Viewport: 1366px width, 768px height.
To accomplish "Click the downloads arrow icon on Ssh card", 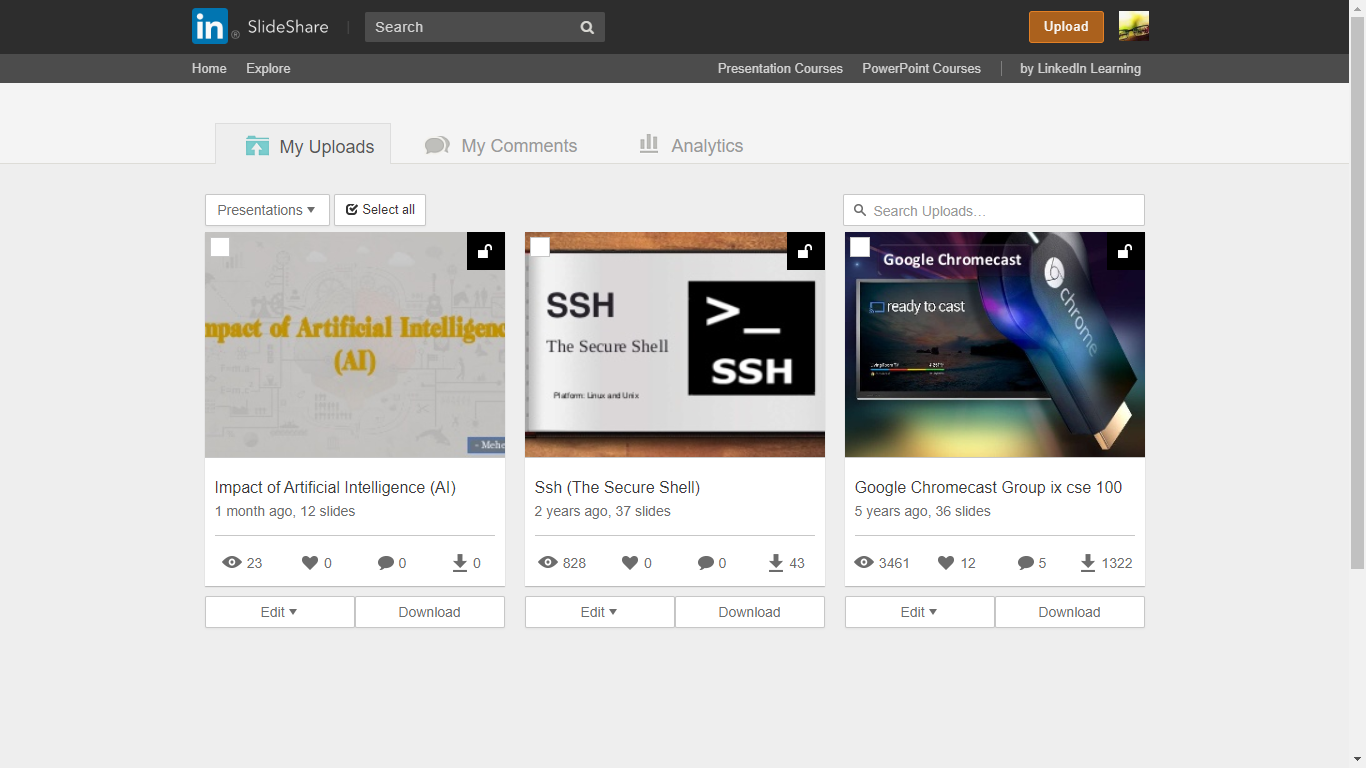I will click(x=776, y=563).
